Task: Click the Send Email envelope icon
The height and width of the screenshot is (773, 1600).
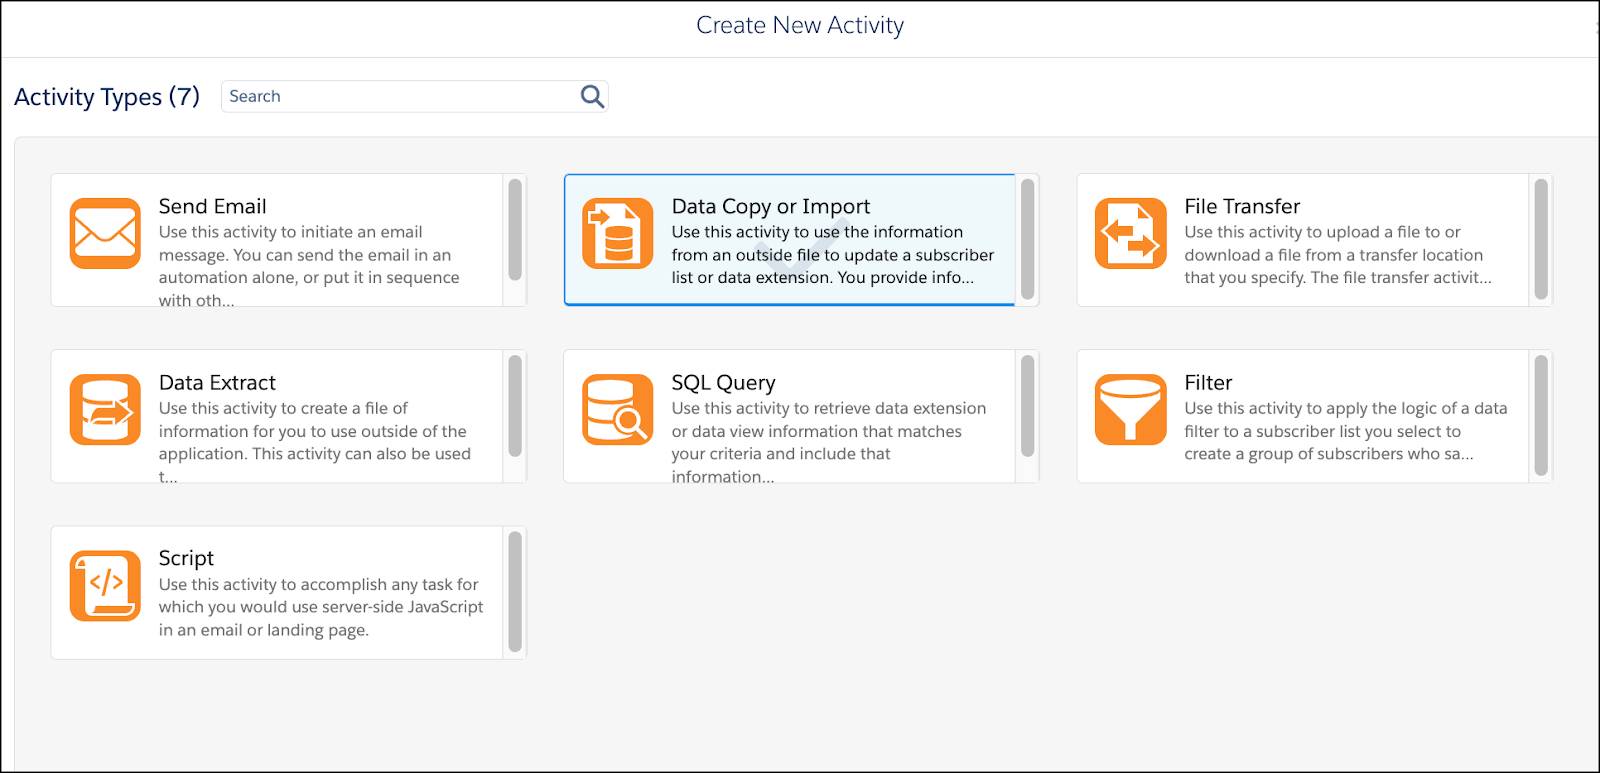Action: 105,234
